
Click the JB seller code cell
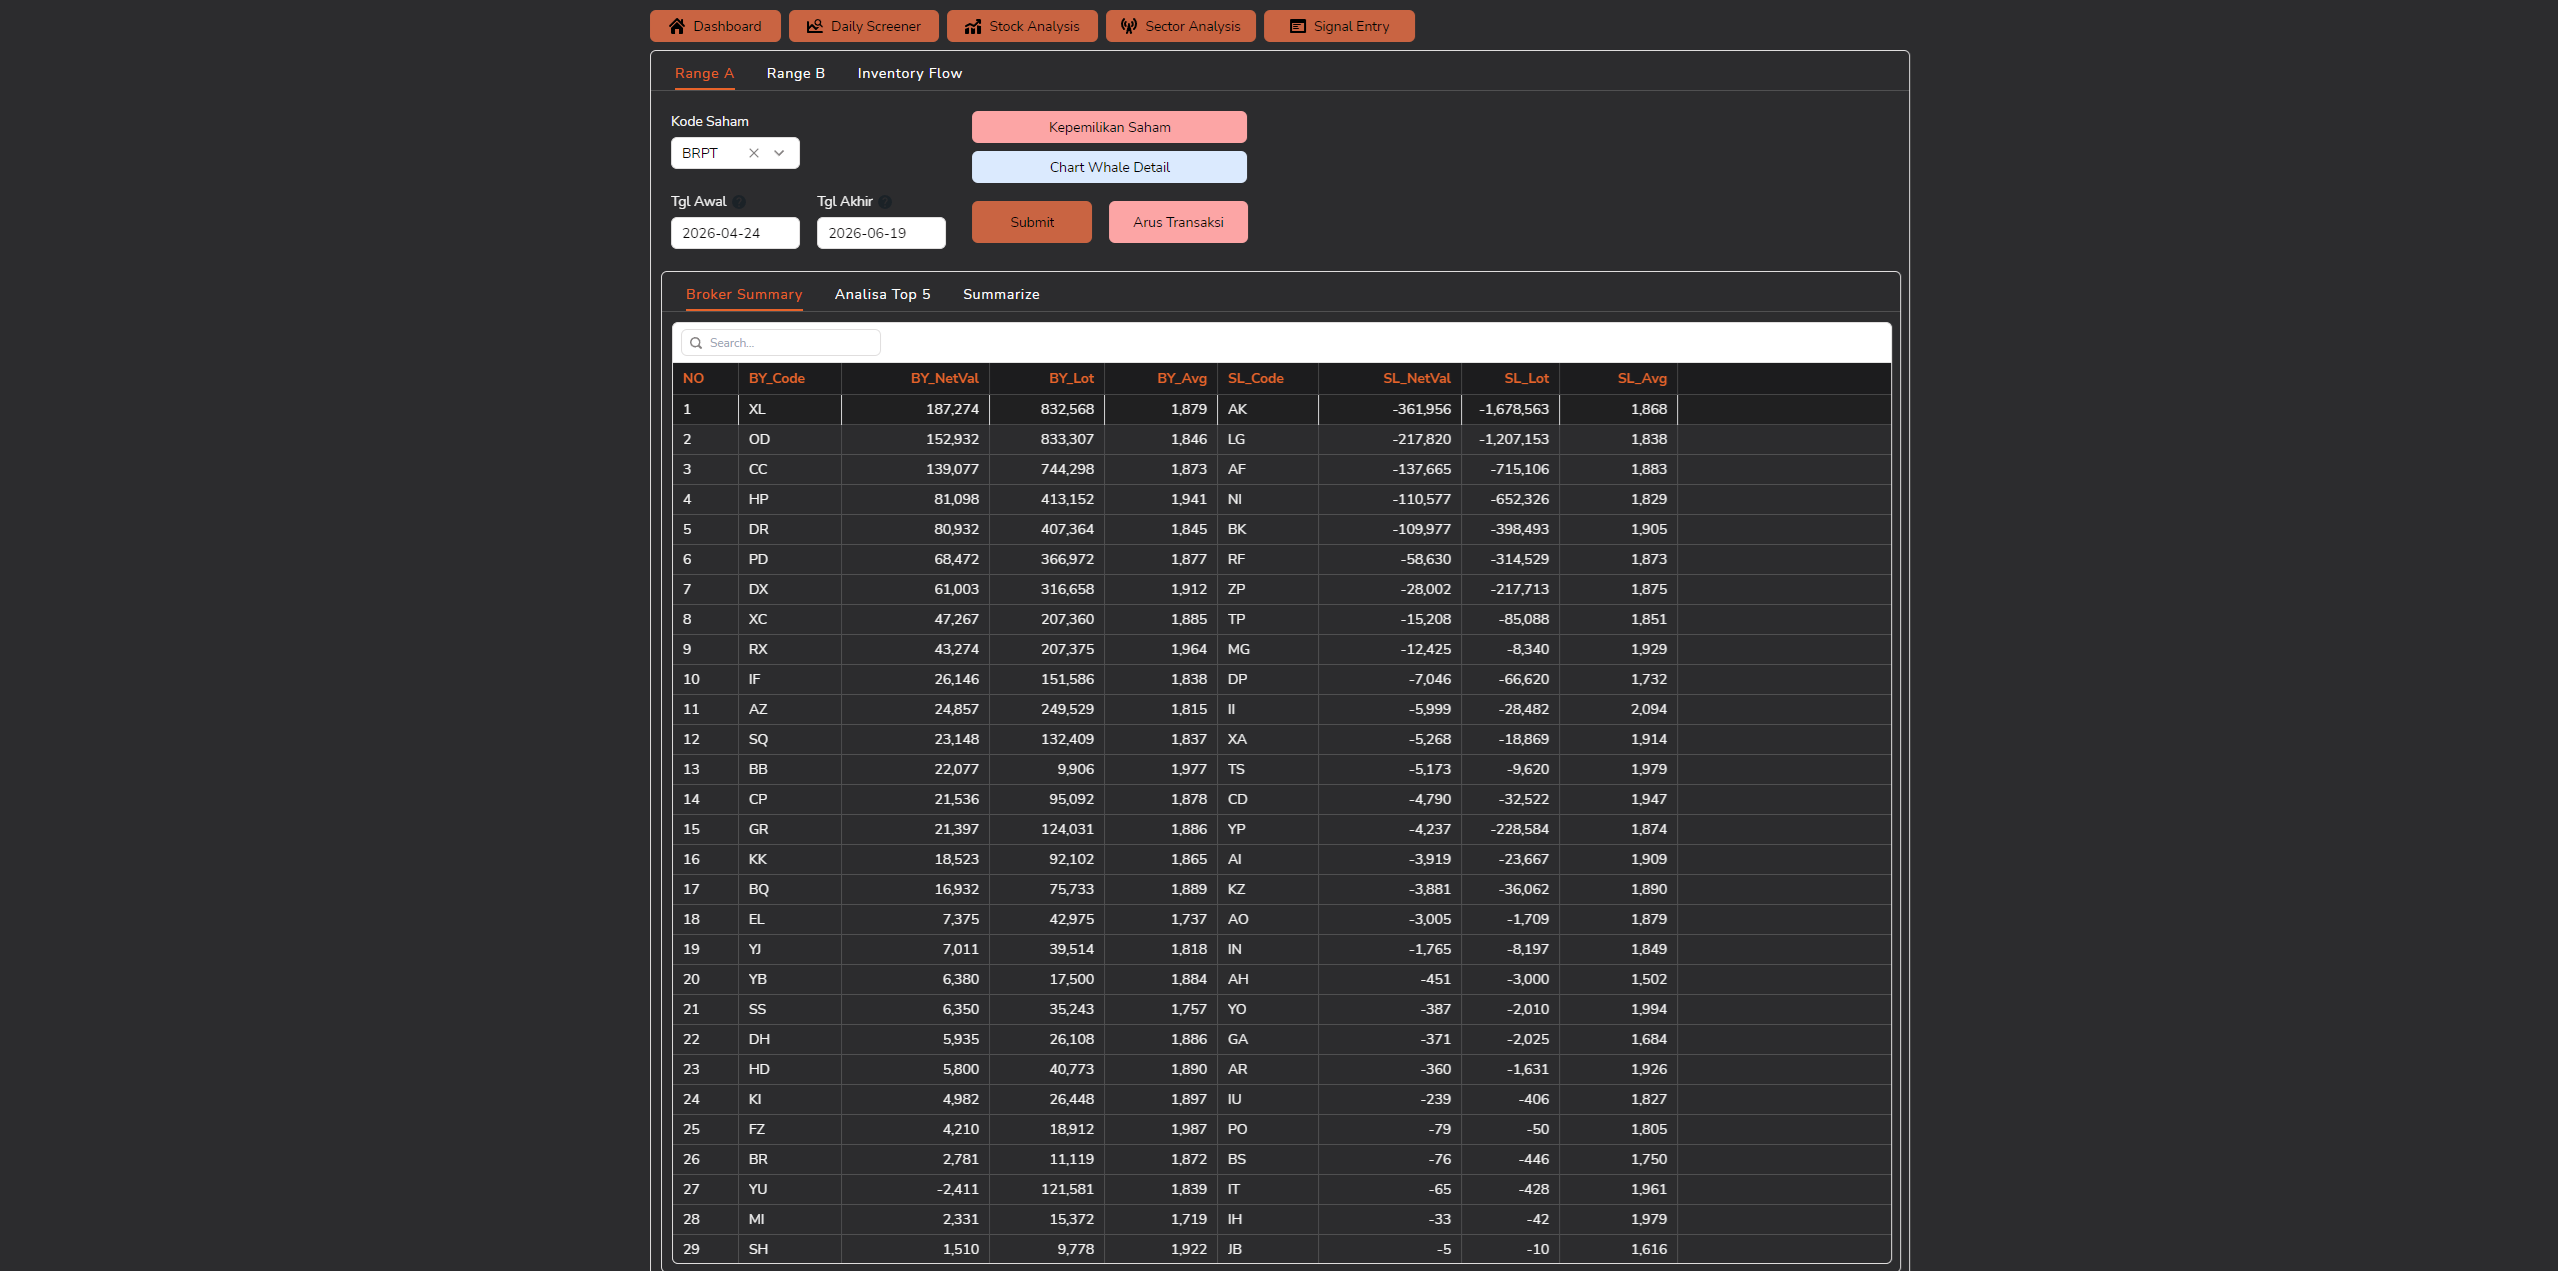1268,1249
